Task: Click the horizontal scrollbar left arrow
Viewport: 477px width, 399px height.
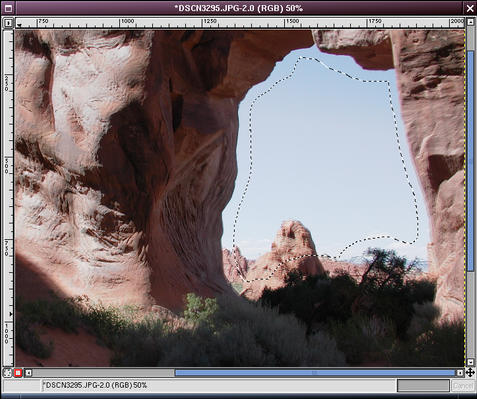Action: (28, 373)
